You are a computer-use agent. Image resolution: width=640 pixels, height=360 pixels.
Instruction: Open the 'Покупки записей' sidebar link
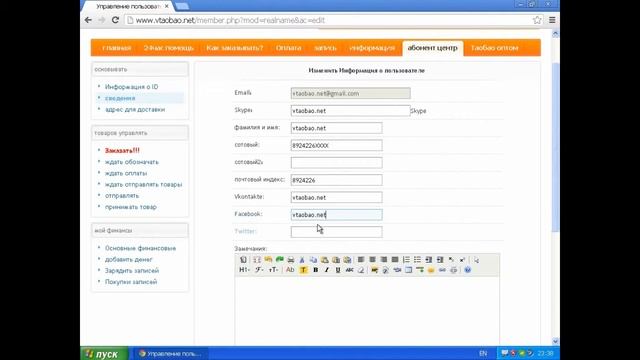click(131, 282)
